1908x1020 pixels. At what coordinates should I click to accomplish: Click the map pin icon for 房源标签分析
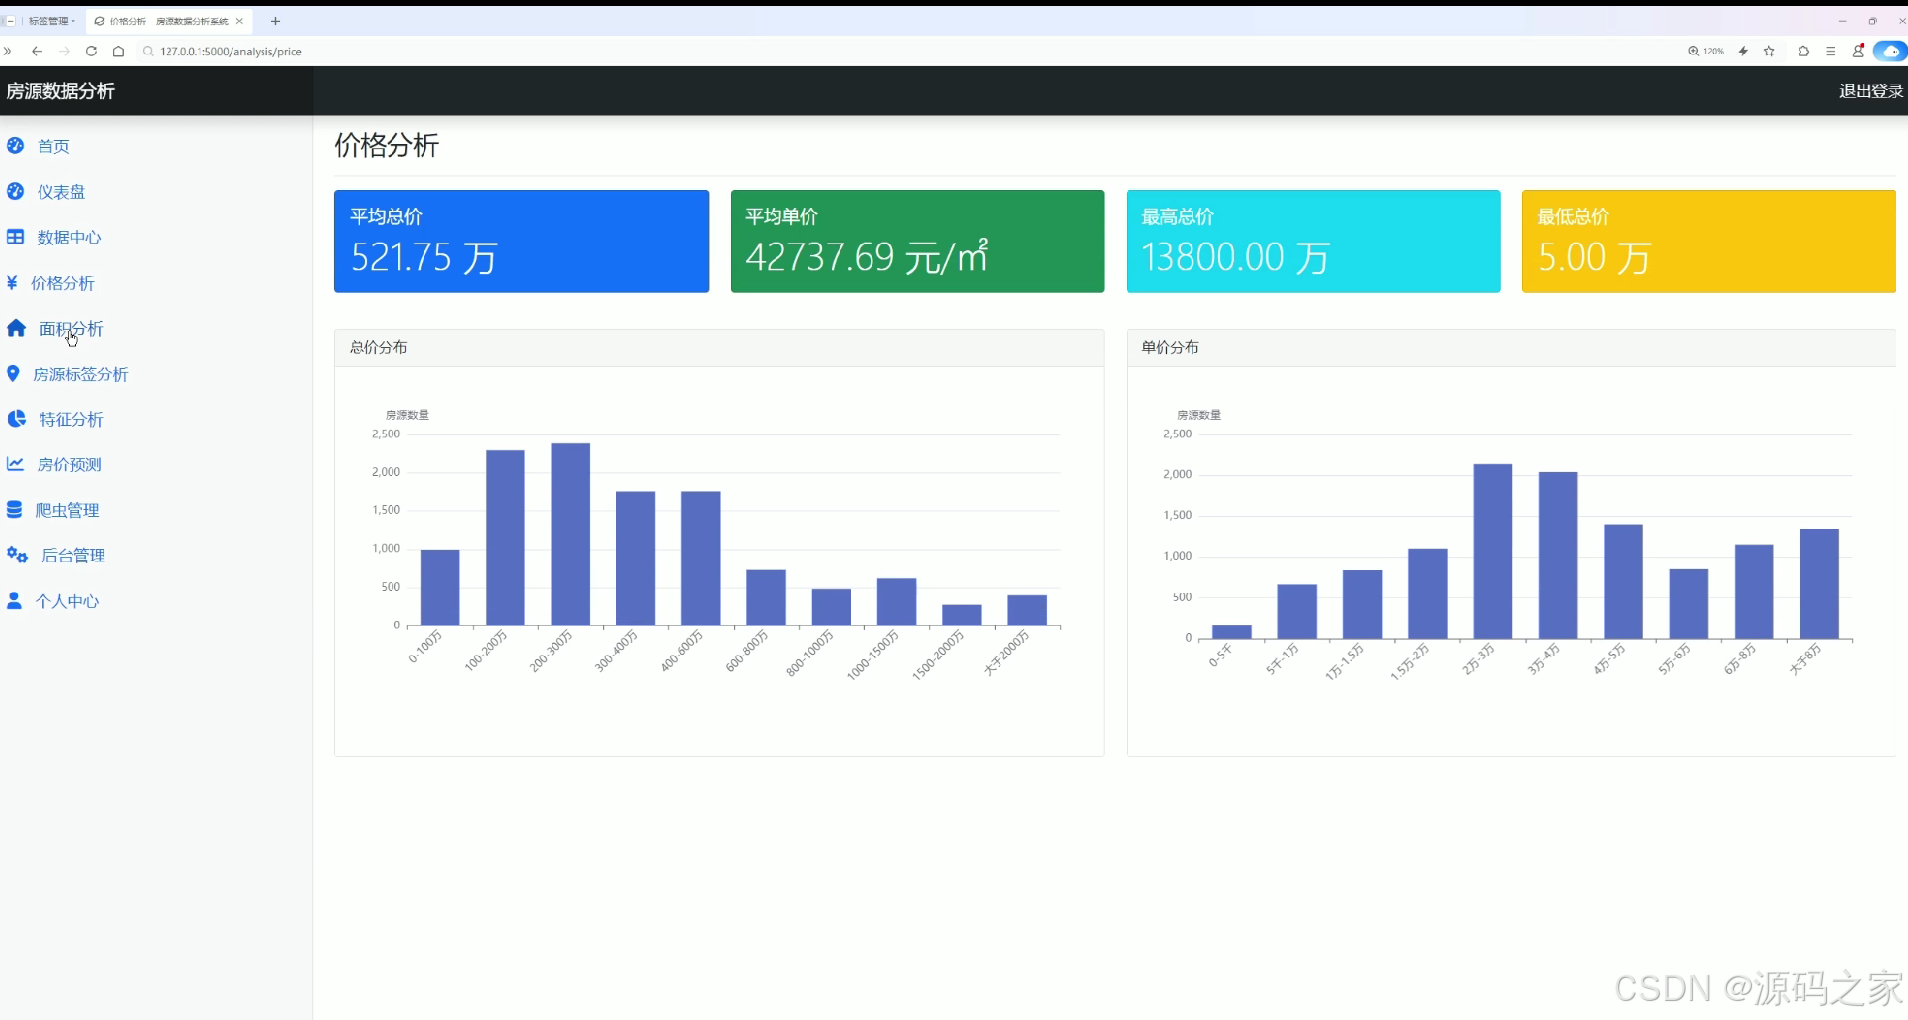coord(13,374)
